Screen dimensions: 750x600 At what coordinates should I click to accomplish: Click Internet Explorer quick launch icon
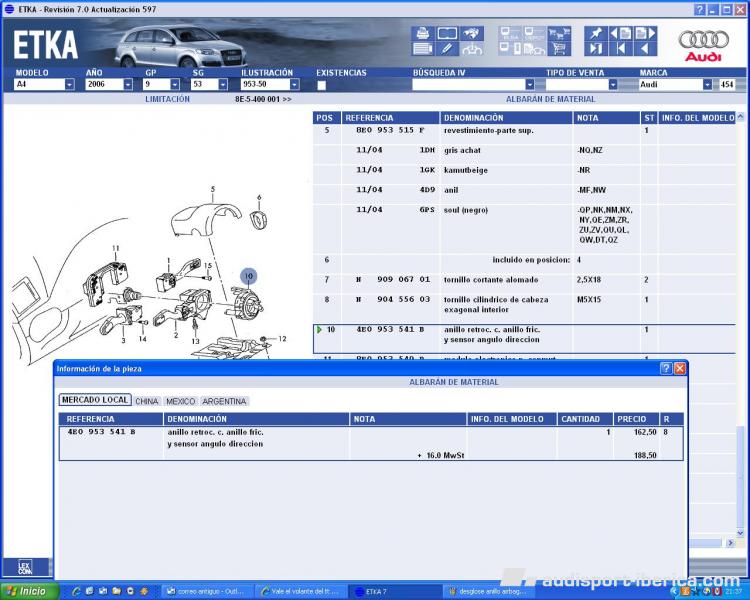(x=76, y=591)
